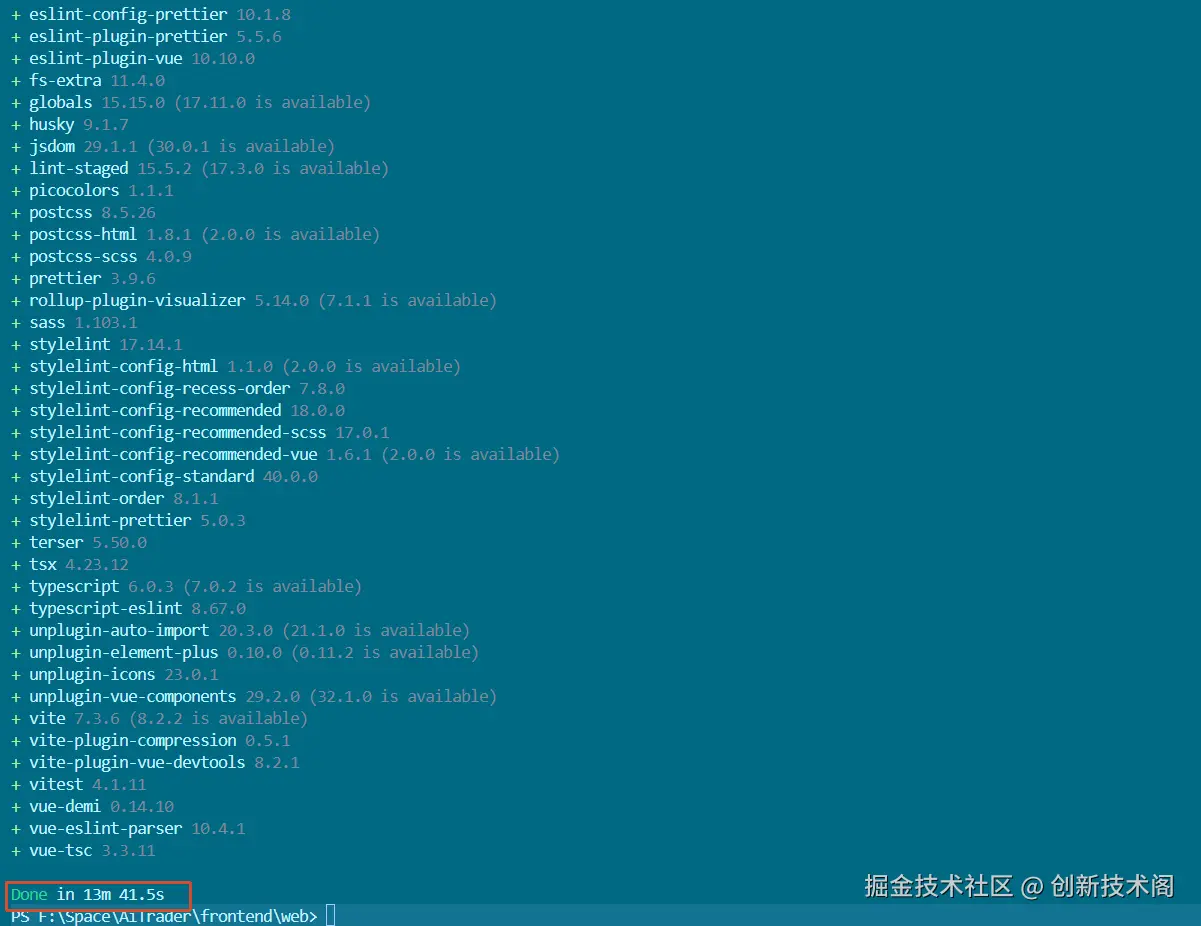Click the postcss-html 1.8.1 line
Image resolution: width=1201 pixels, height=926 pixels.
click(195, 235)
